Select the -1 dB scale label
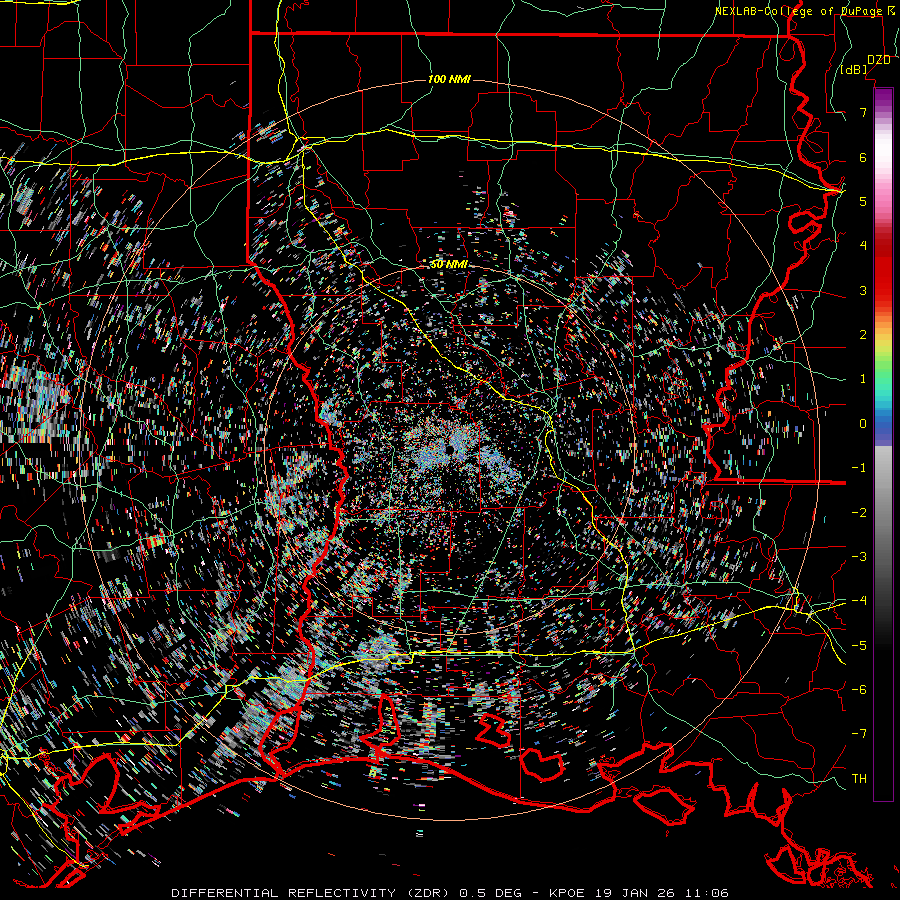Viewport: 900px width, 900px height. coord(859,468)
